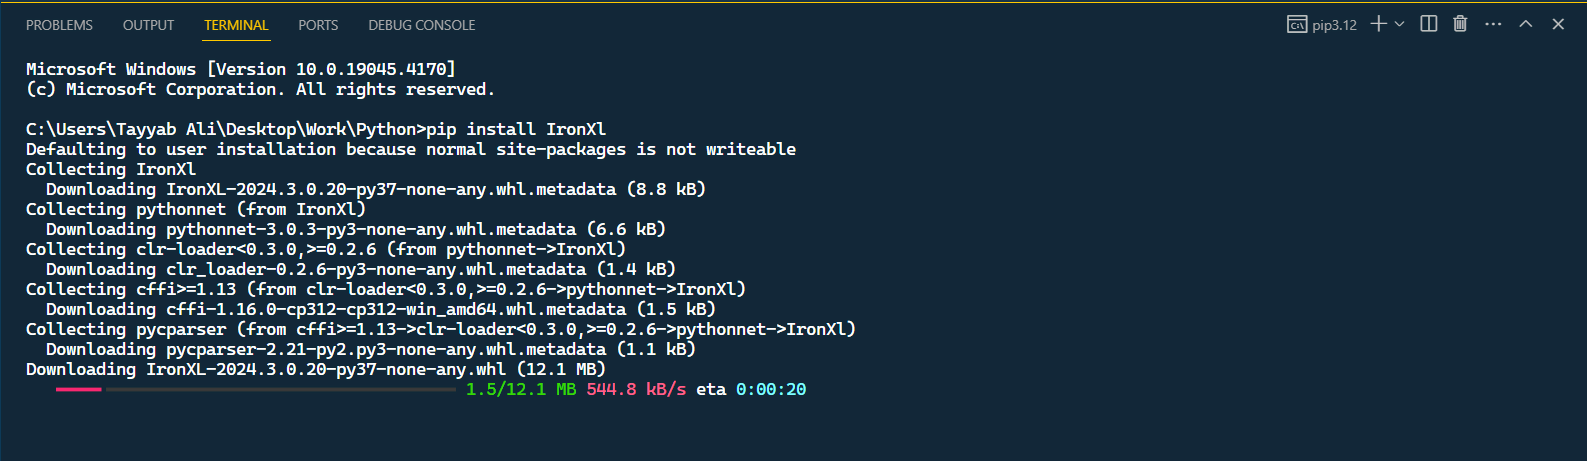Screen dimensions: 1587x461
Task: Split the terminal pane
Action: [x=1429, y=24]
